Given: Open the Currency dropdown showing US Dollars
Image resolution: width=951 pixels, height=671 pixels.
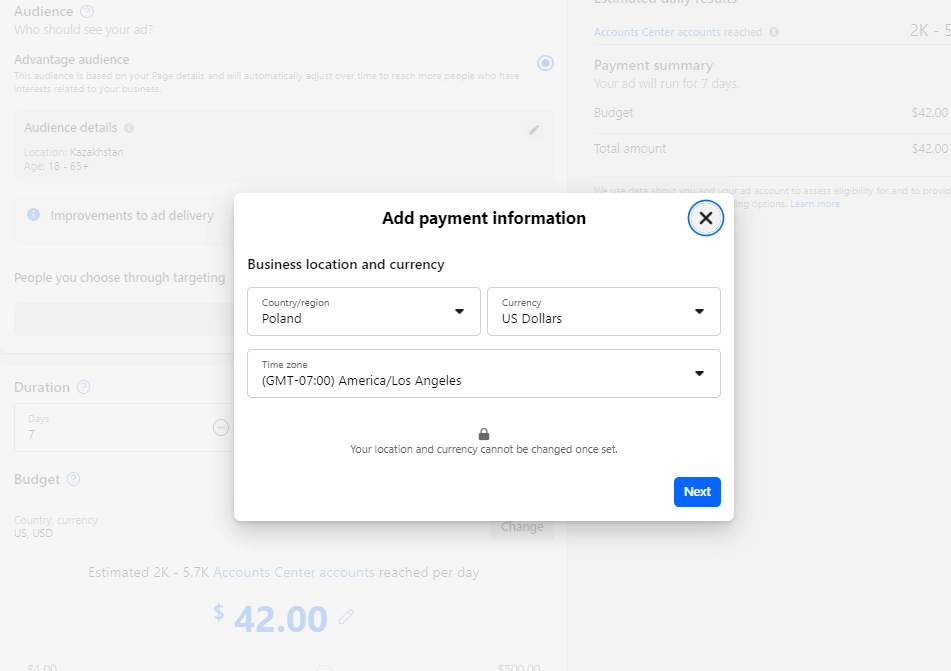Looking at the screenshot, I should 603,311.
